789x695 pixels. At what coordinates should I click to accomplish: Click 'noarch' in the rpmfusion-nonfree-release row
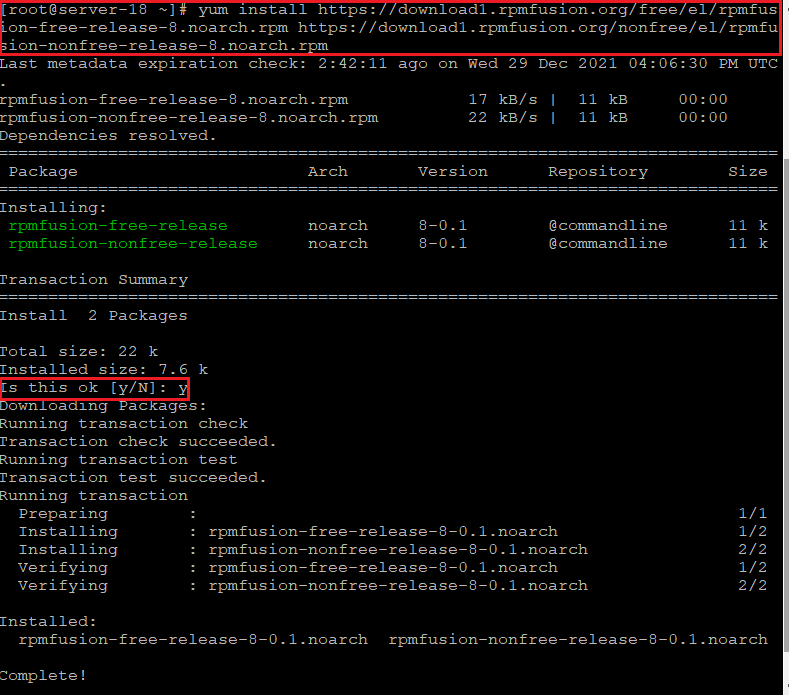click(338, 244)
